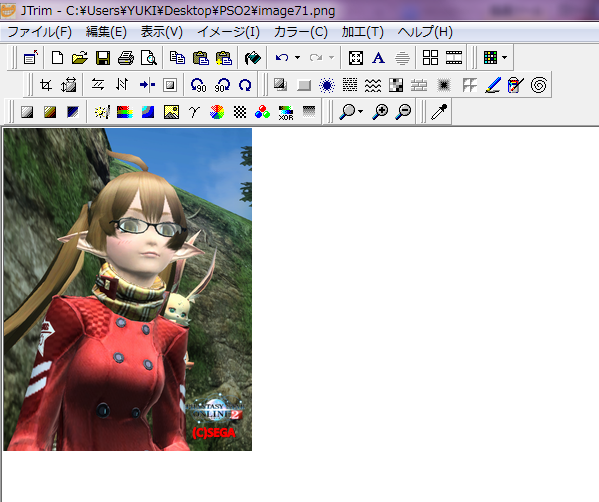599x502 pixels.
Task: Click the Save floppy disk icon
Action: pyautogui.click(x=103, y=58)
